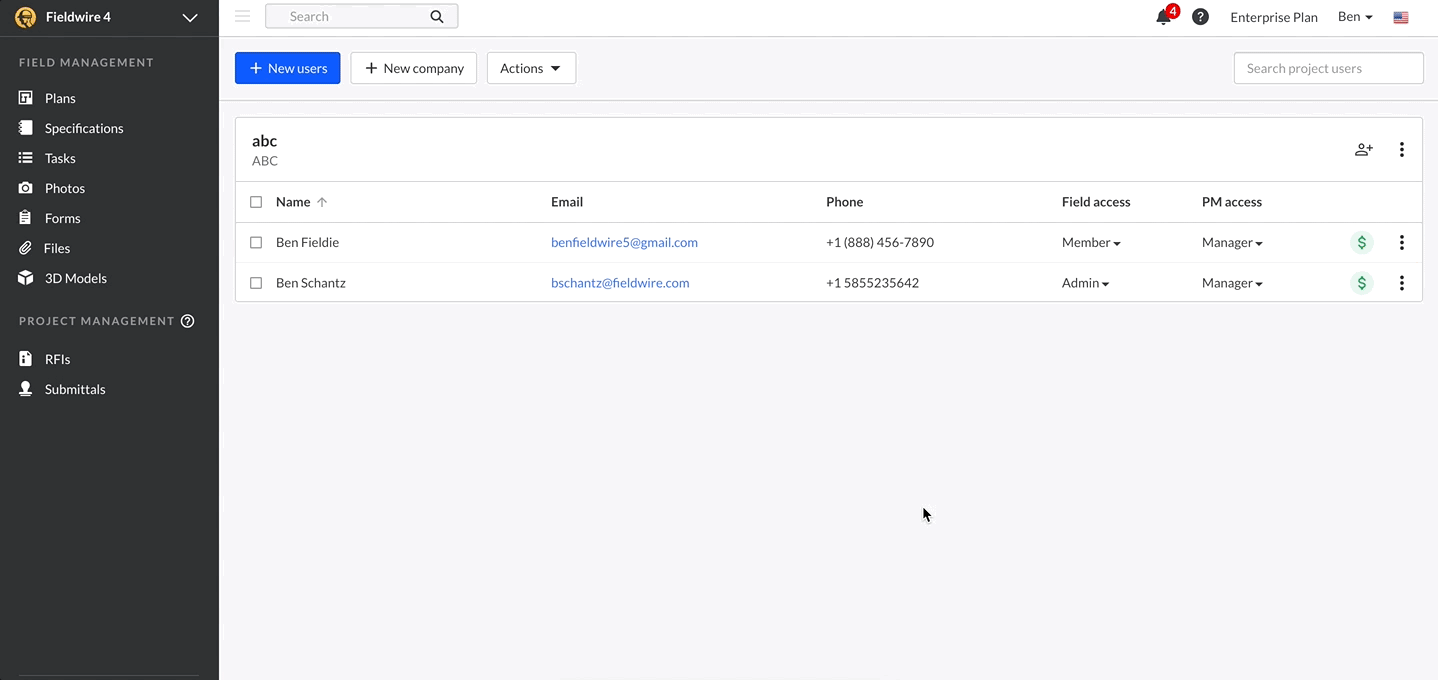Open the Plans section in the sidebar
Image resolution: width=1438 pixels, height=680 pixels.
(60, 97)
